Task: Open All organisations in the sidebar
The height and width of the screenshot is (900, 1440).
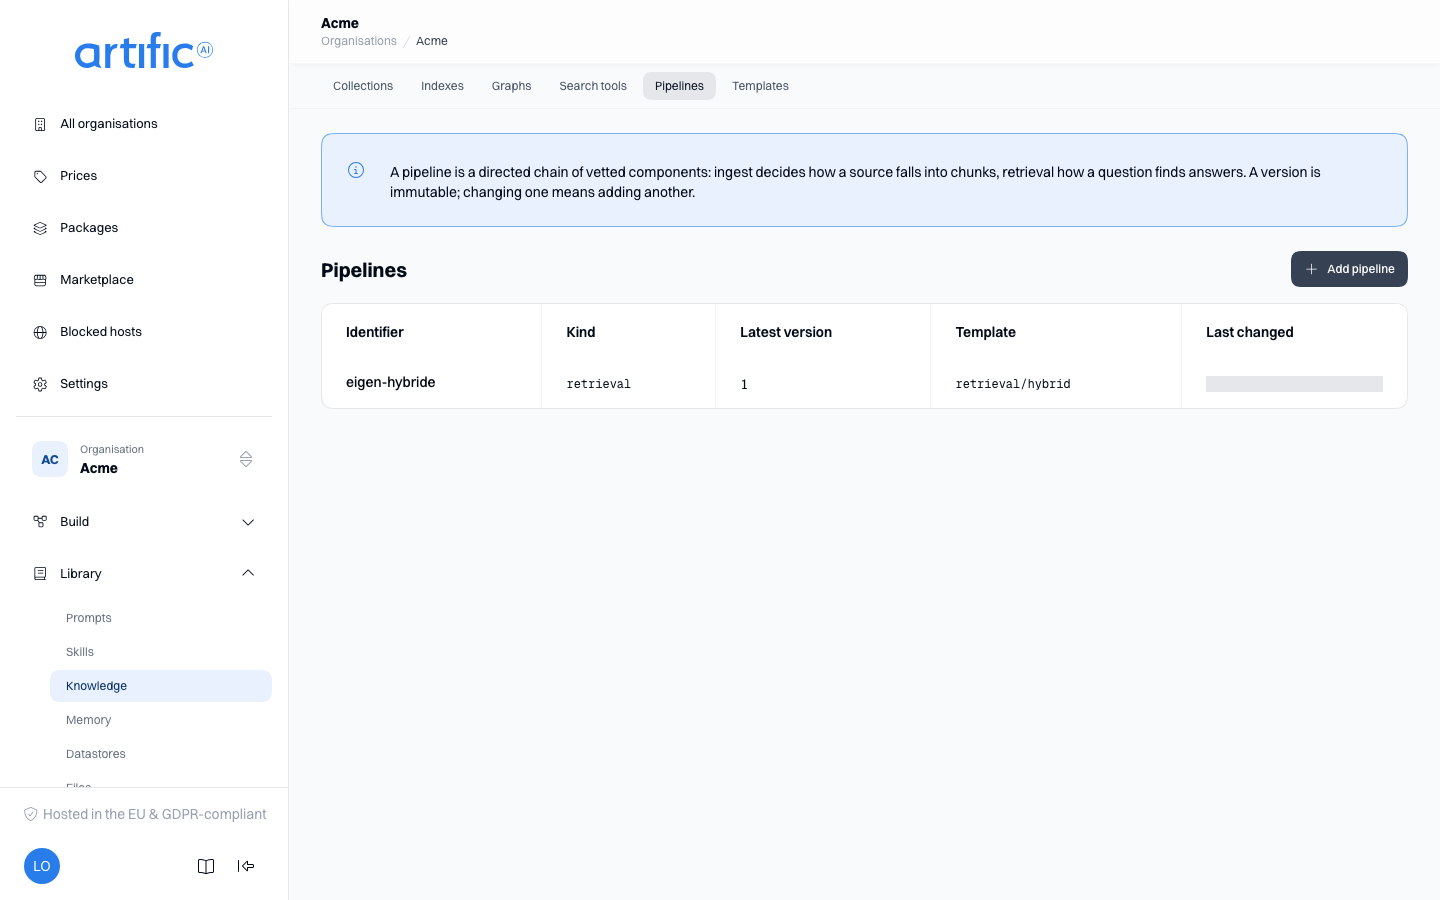Action: pos(144,124)
